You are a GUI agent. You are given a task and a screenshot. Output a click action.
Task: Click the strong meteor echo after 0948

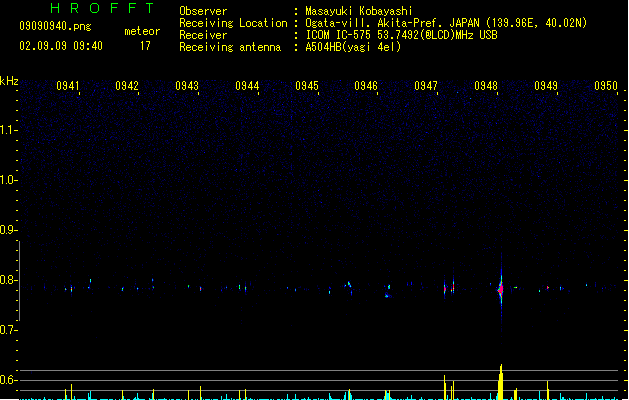[501, 289]
